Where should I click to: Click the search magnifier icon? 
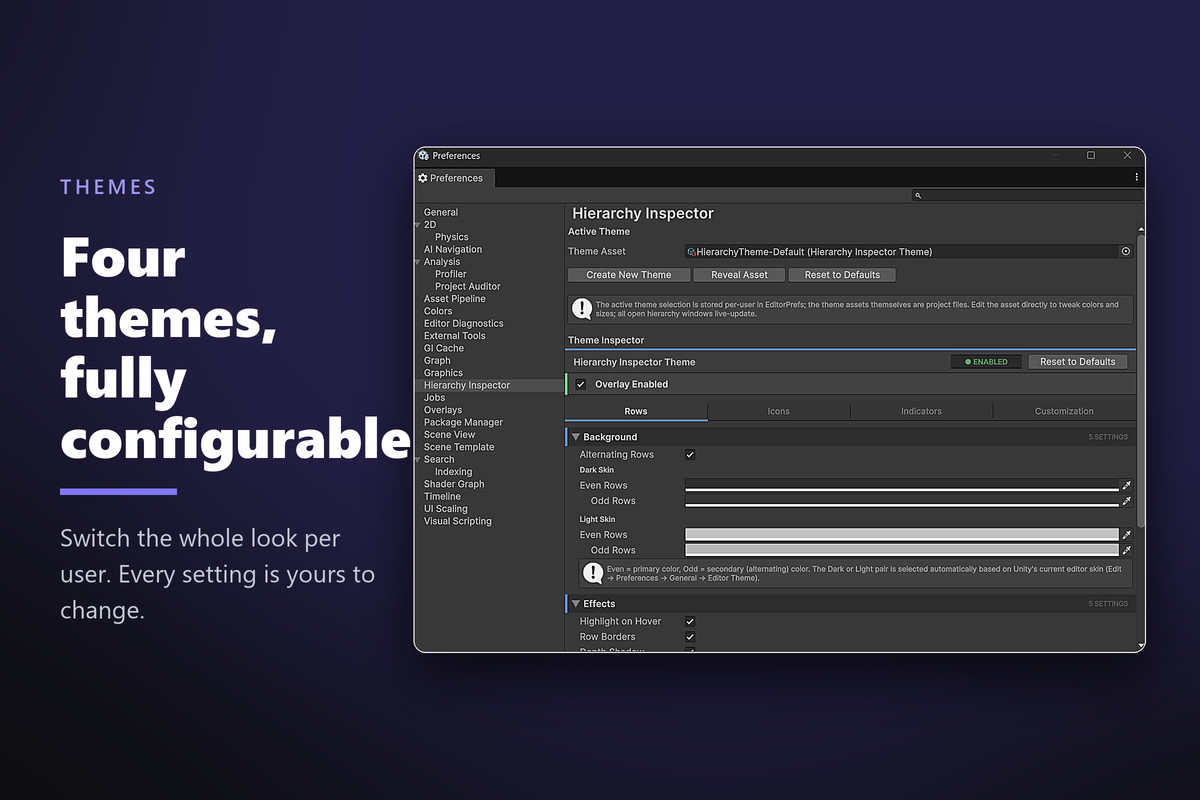(x=918, y=196)
